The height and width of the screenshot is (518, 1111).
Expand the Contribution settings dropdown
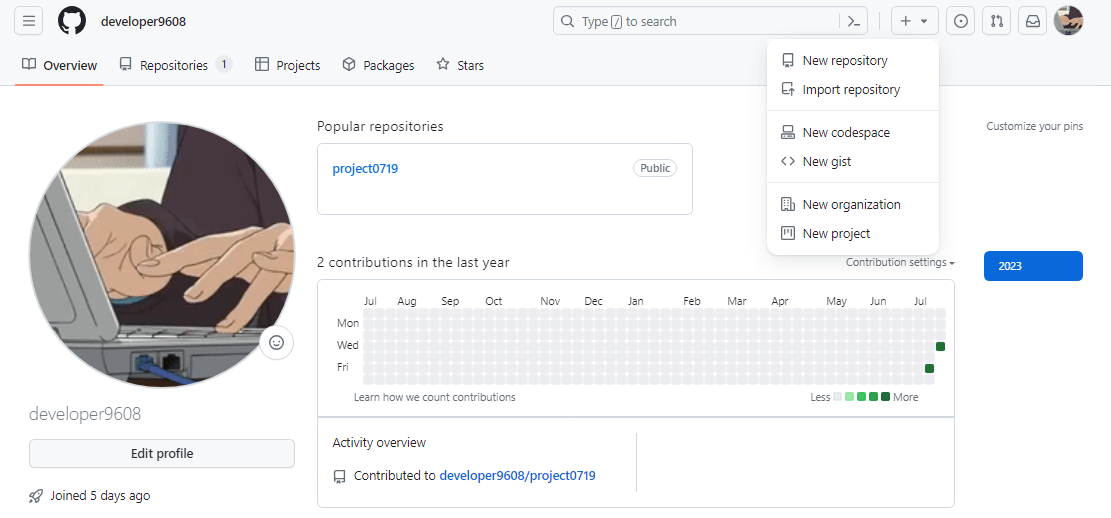point(900,262)
